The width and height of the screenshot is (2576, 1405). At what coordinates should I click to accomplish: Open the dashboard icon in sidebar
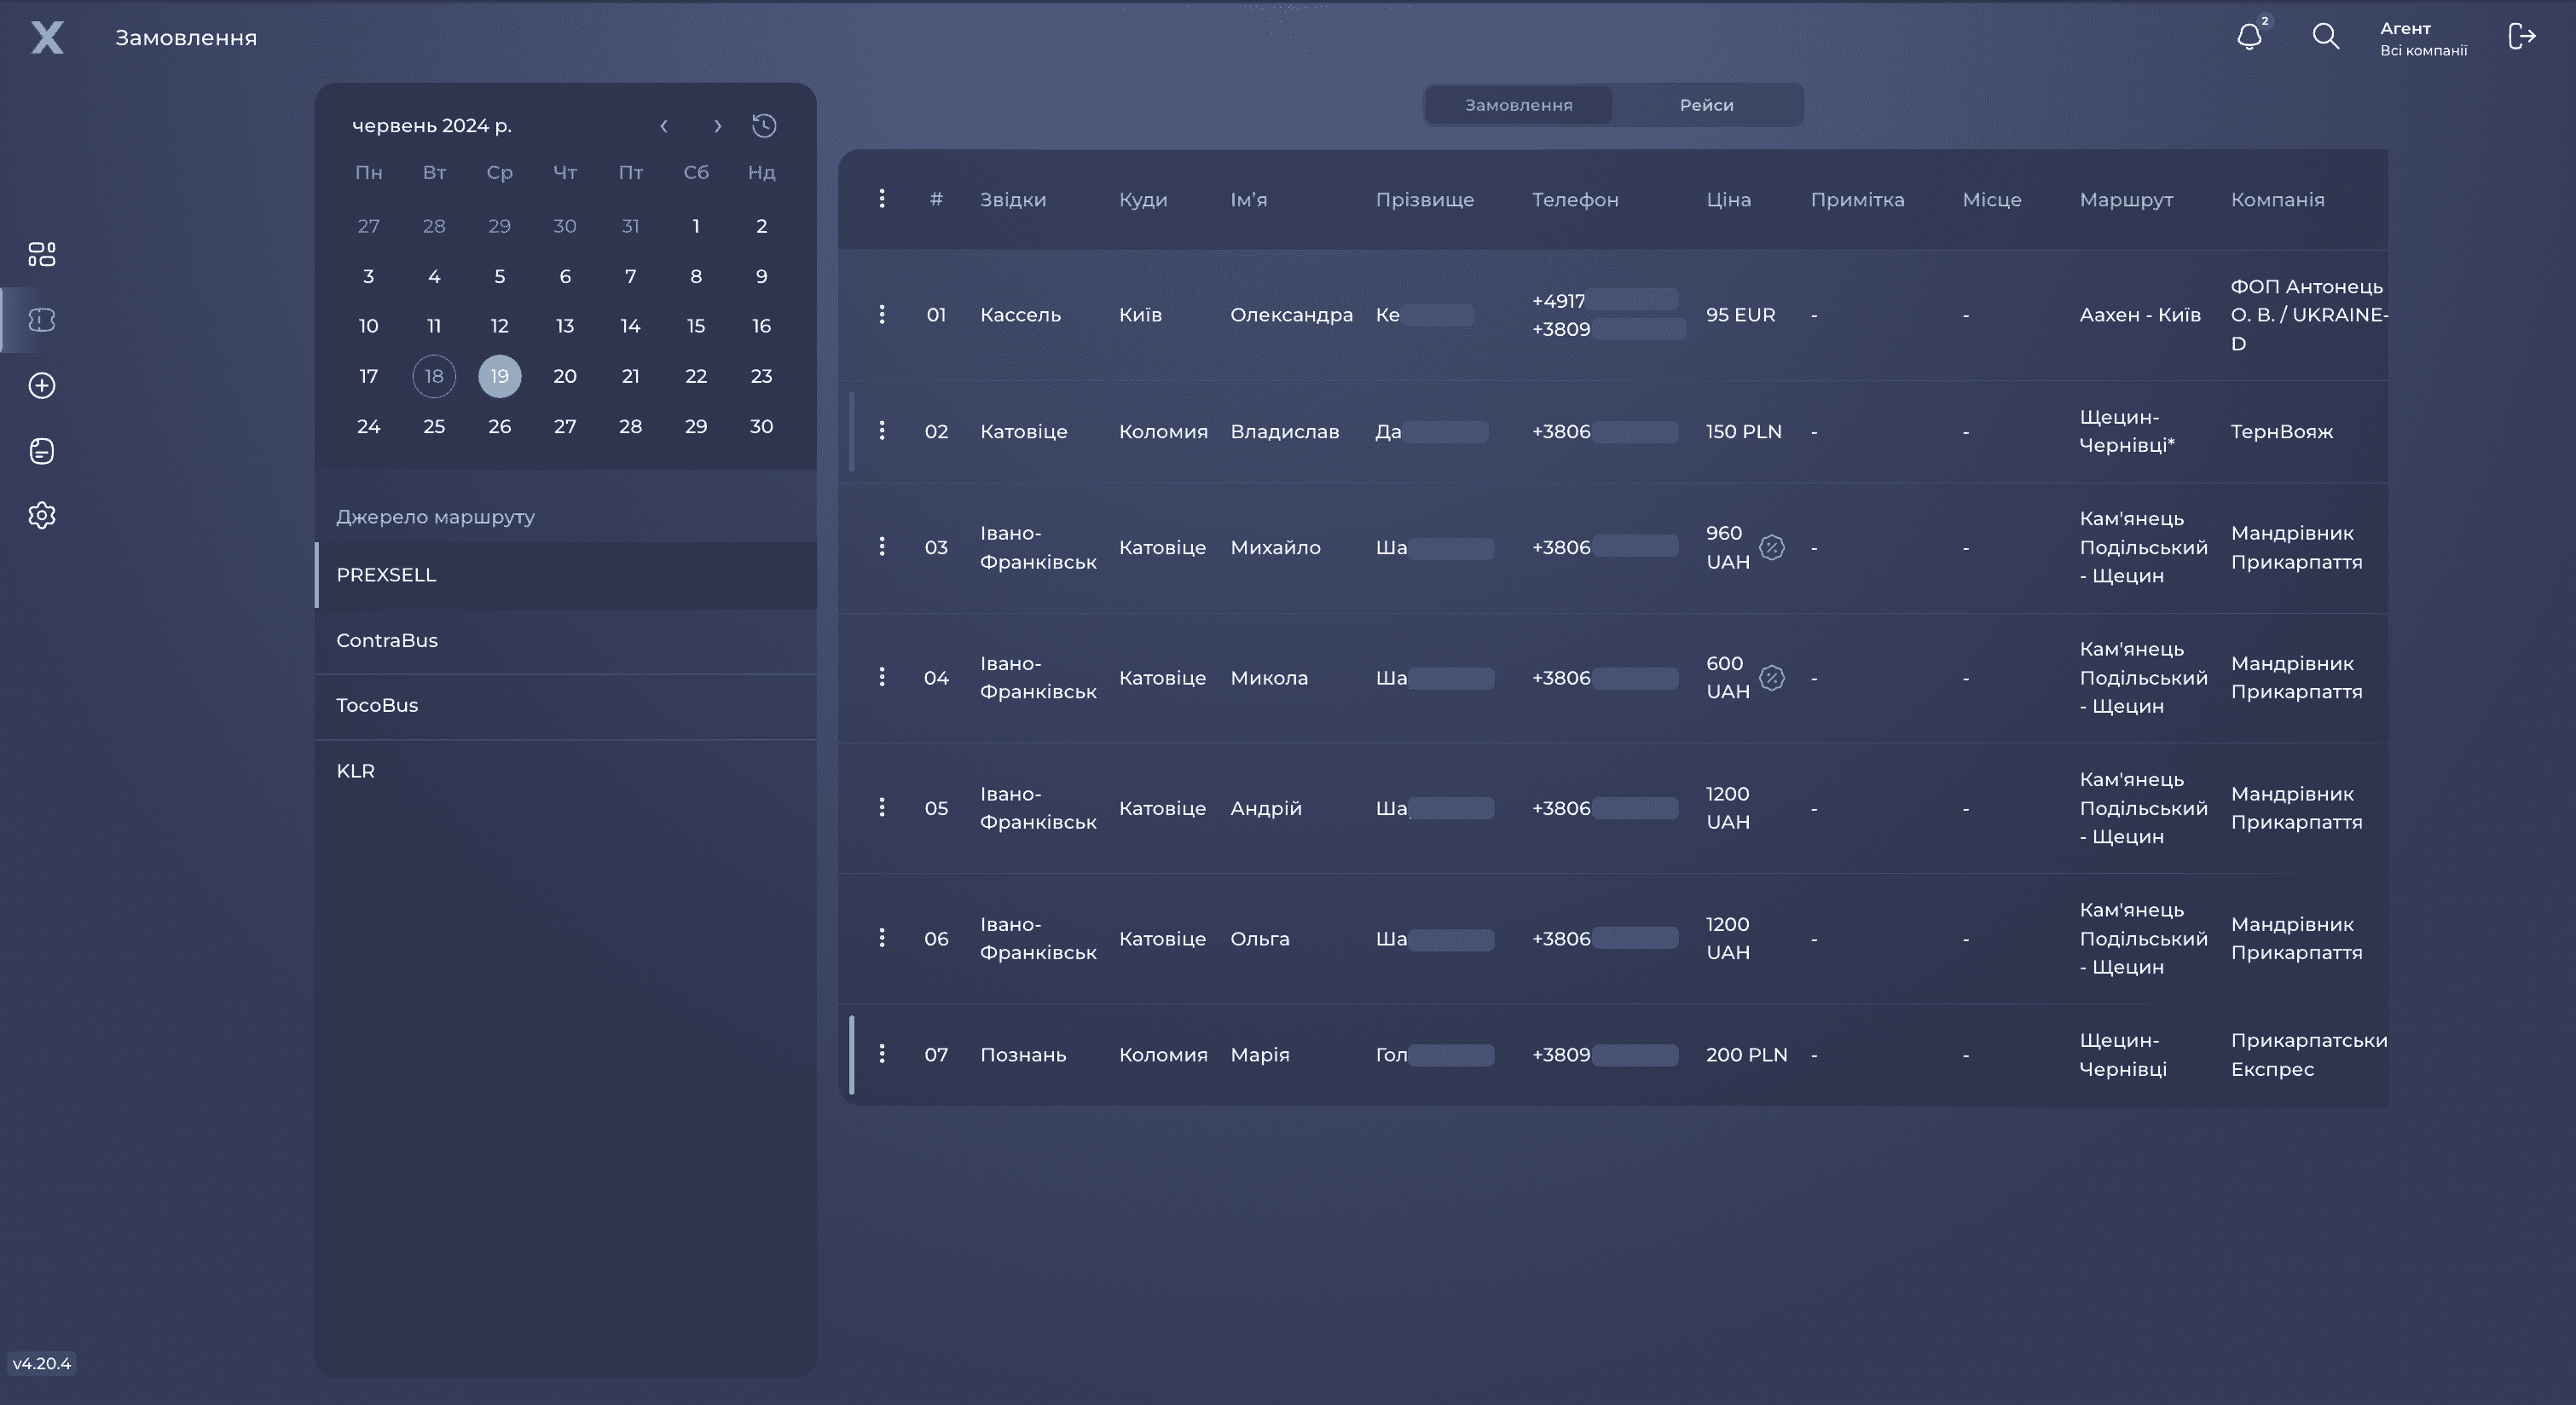[x=41, y=254]
